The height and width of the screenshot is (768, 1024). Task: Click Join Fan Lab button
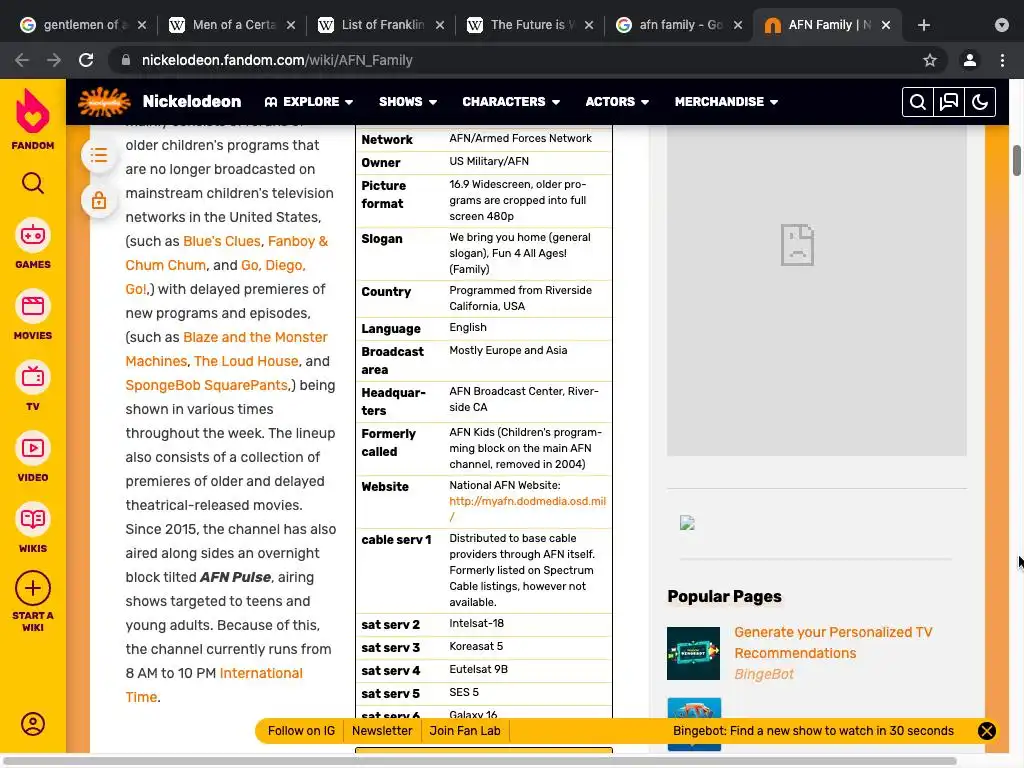[465, 731]
